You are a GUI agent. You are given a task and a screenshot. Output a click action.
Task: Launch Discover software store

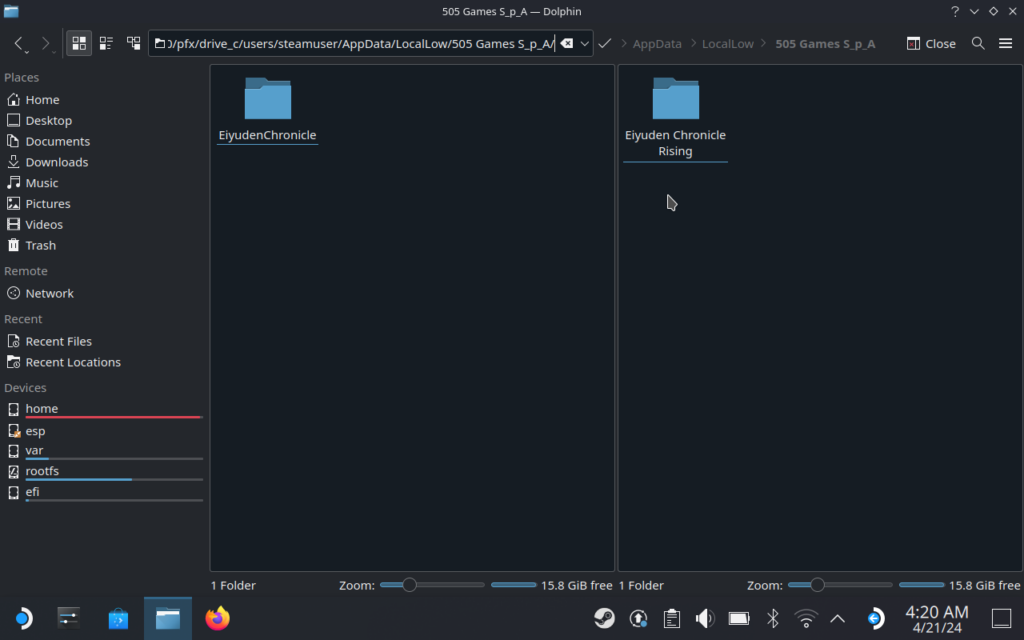118,618
